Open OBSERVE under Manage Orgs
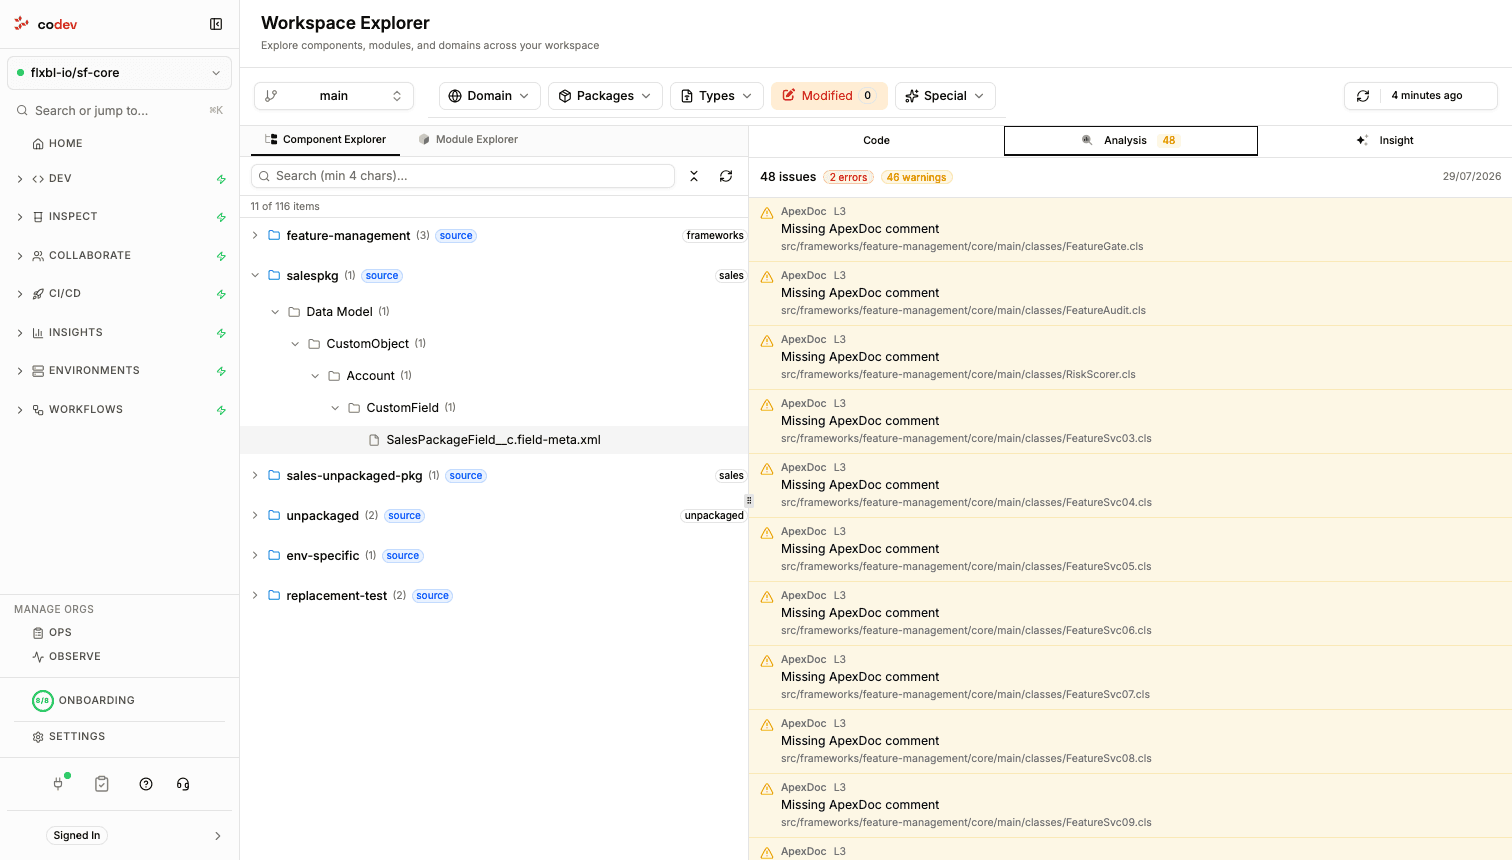The image size is (1512, 860). pos(67,657)
